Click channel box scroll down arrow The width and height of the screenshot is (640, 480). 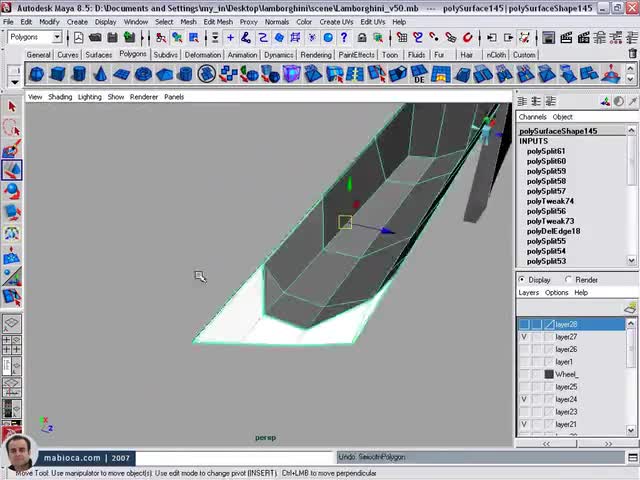coord(631,260)
